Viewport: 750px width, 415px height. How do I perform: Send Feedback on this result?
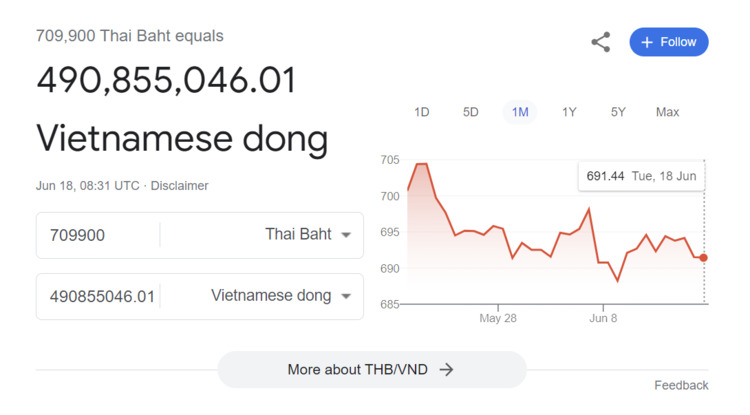(681, 385)
